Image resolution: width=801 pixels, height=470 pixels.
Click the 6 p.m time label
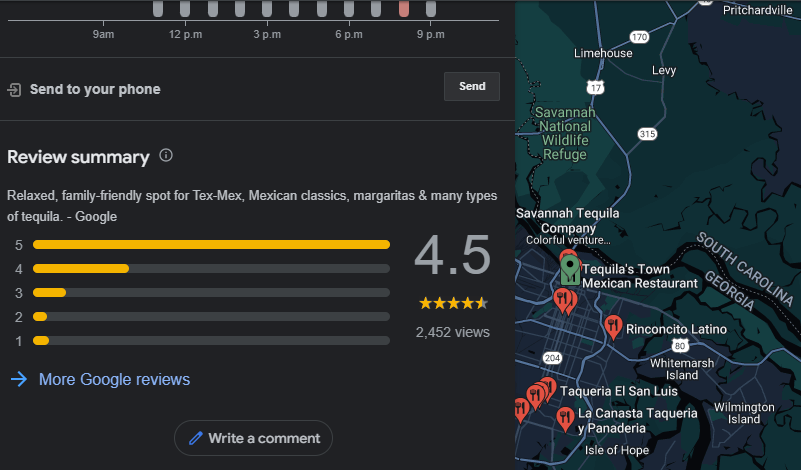click(x=349, y=34)
